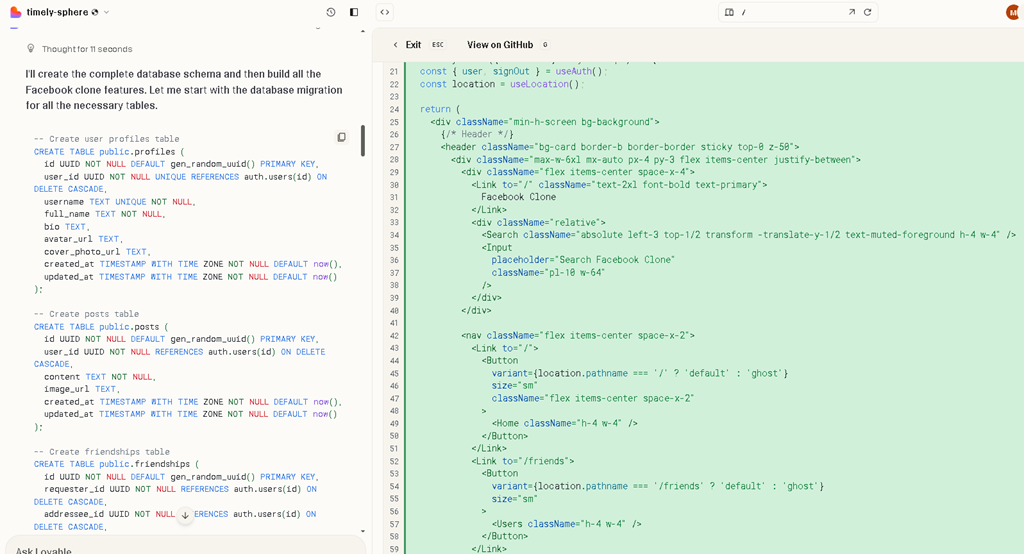Click the Lovable heart logo
1024x554 pixels.
[x=16, y=12]
